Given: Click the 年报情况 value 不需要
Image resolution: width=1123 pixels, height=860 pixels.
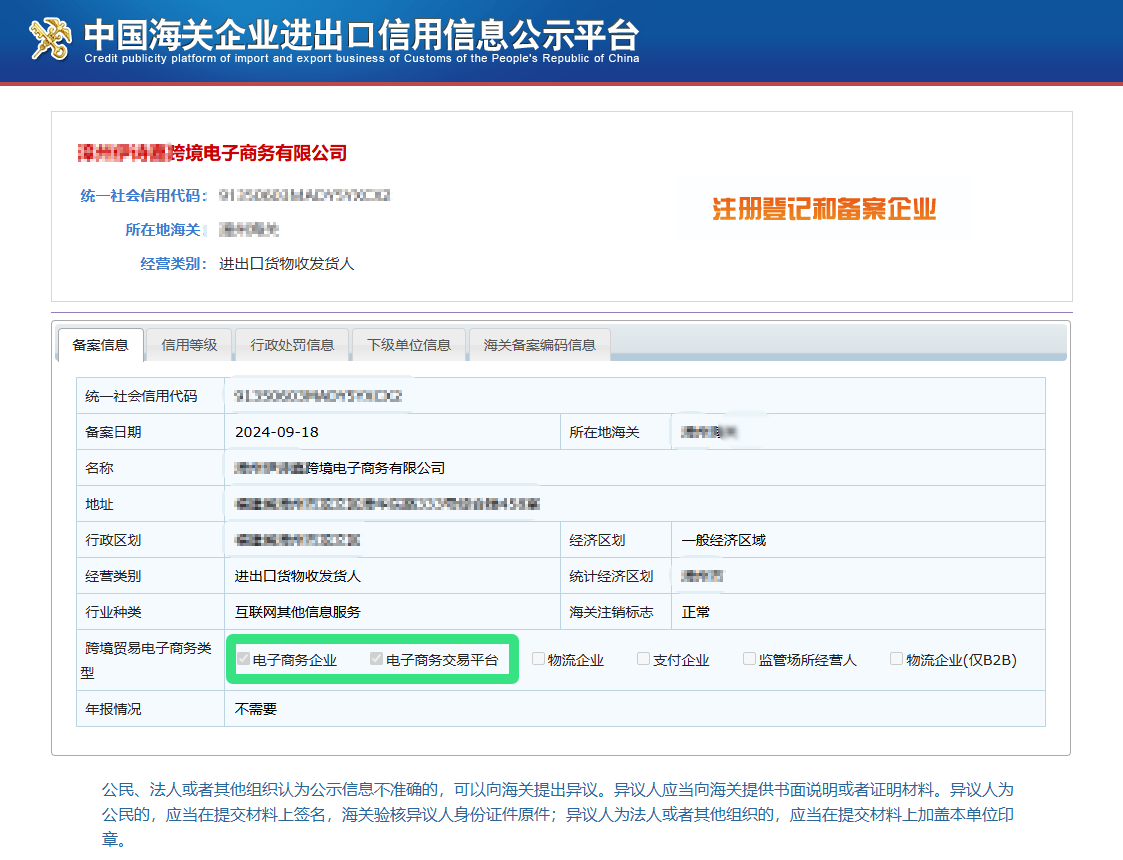Looking at the screenshot, I should (x=256, y=709).
